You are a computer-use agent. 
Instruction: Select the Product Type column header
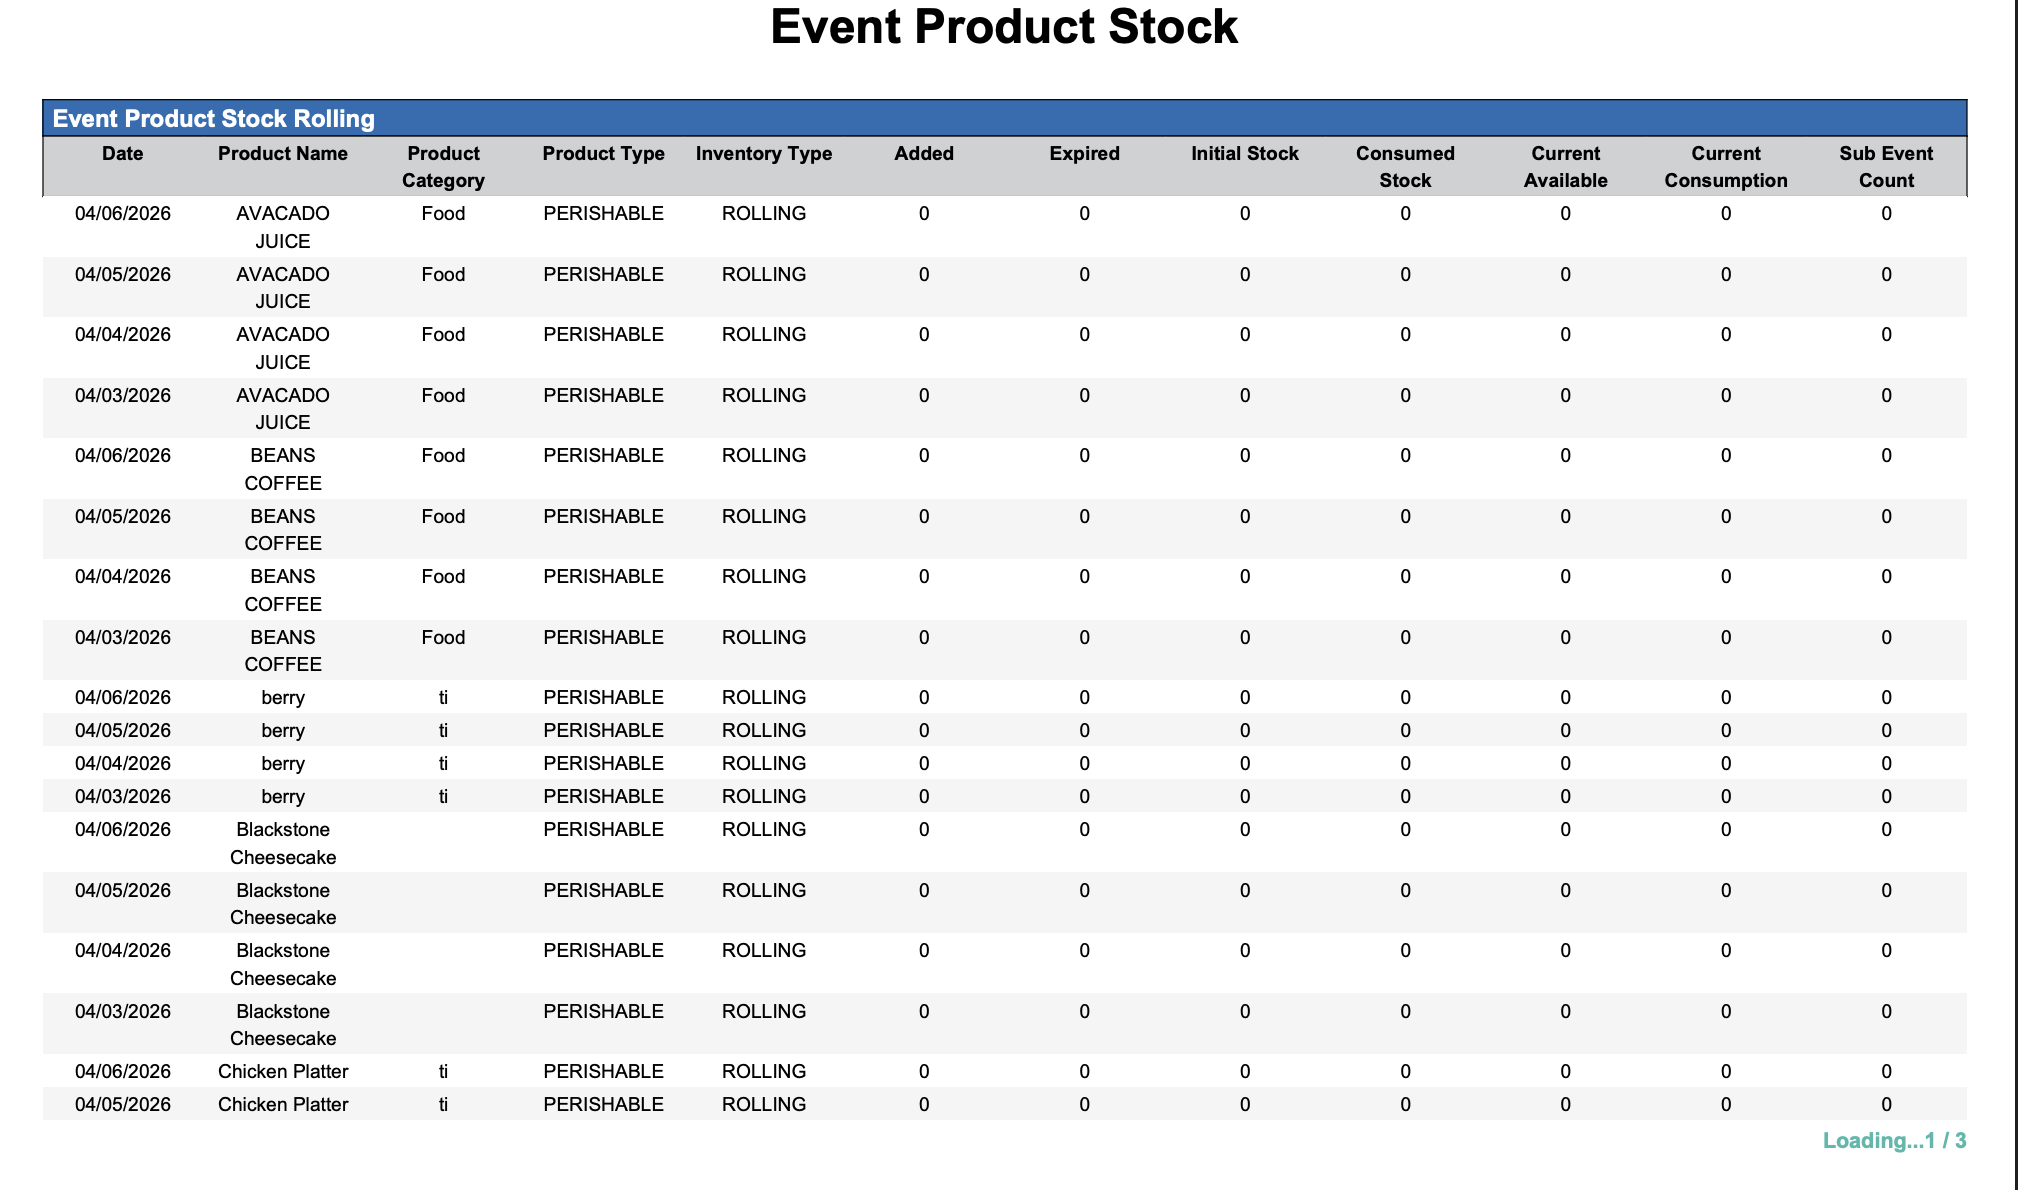(x=603, y=154)
